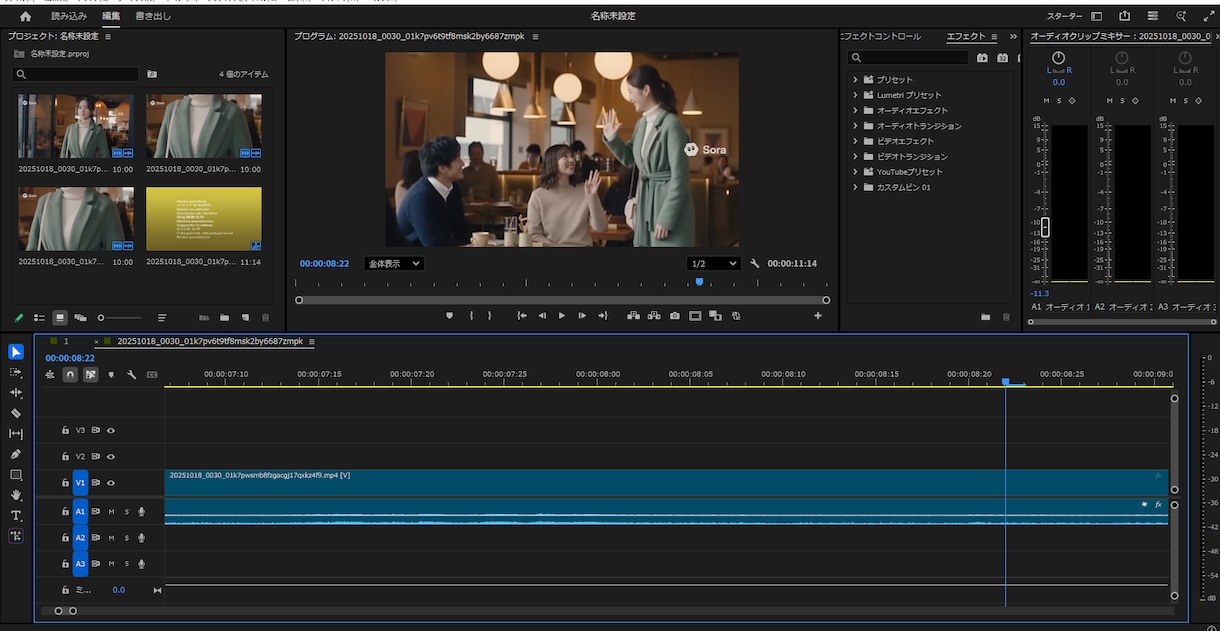This screenshot has width=1220, height=631.
Task: Click New Bin folder icon in Project panel
Action: coord(225,318)
